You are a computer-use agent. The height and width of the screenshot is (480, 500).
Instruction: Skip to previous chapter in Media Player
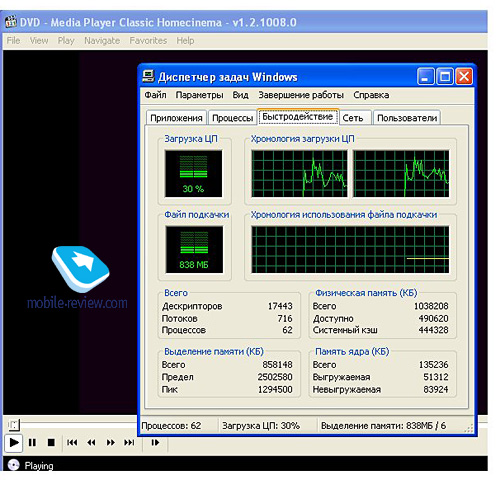[72, 443]
